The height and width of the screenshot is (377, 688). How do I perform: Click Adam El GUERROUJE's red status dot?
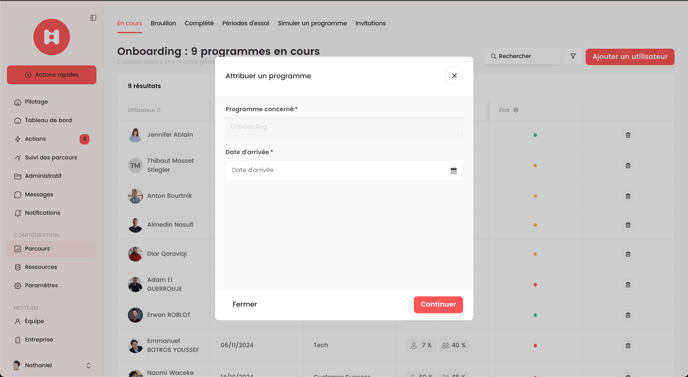click(535, 285)
